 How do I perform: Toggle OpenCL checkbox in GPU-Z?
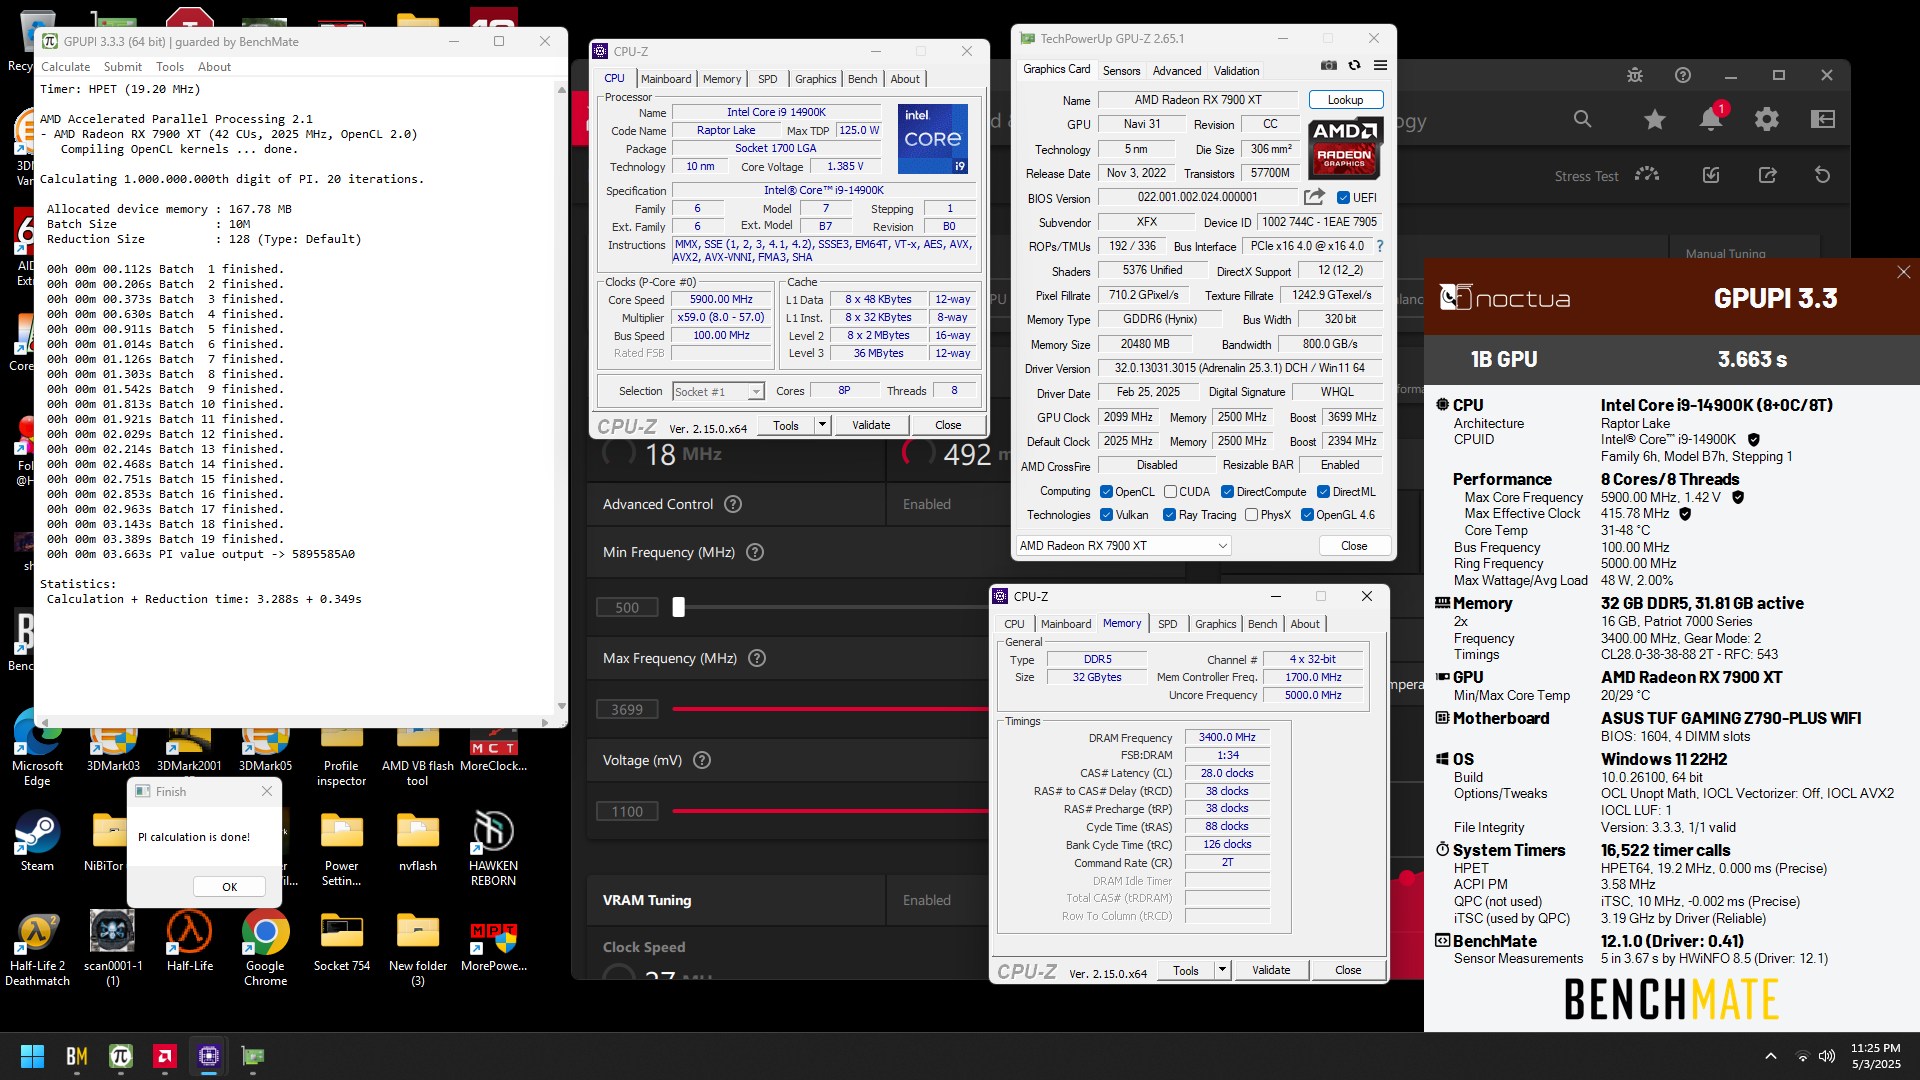1106,492
